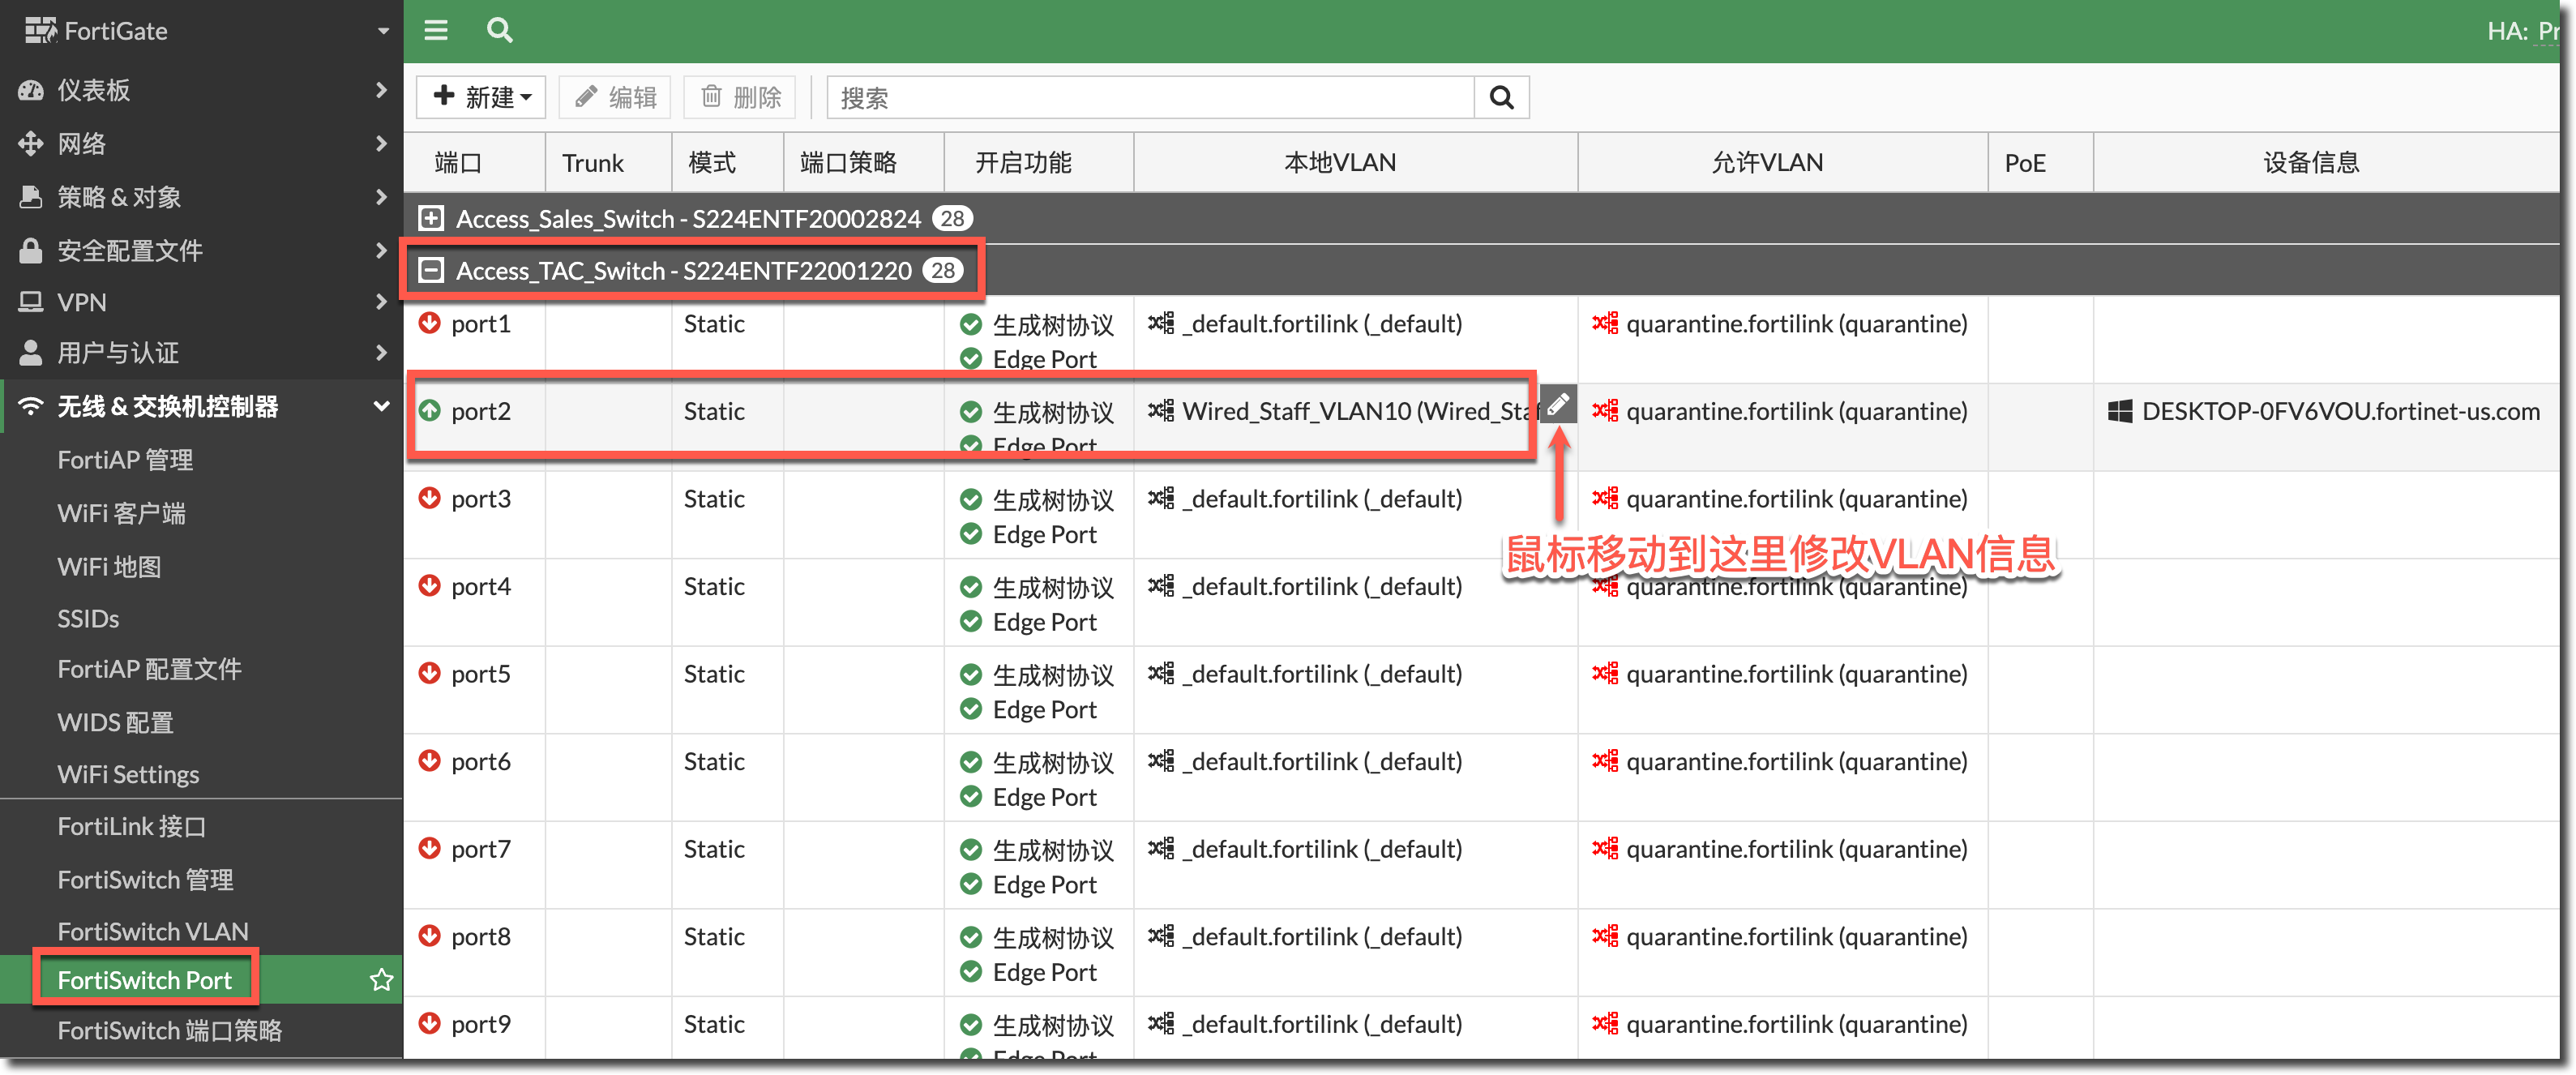Screen dimensions: 2576x1075
Task: Expand the Access_Sales_Switch group
Action: (x=431, y=218)
